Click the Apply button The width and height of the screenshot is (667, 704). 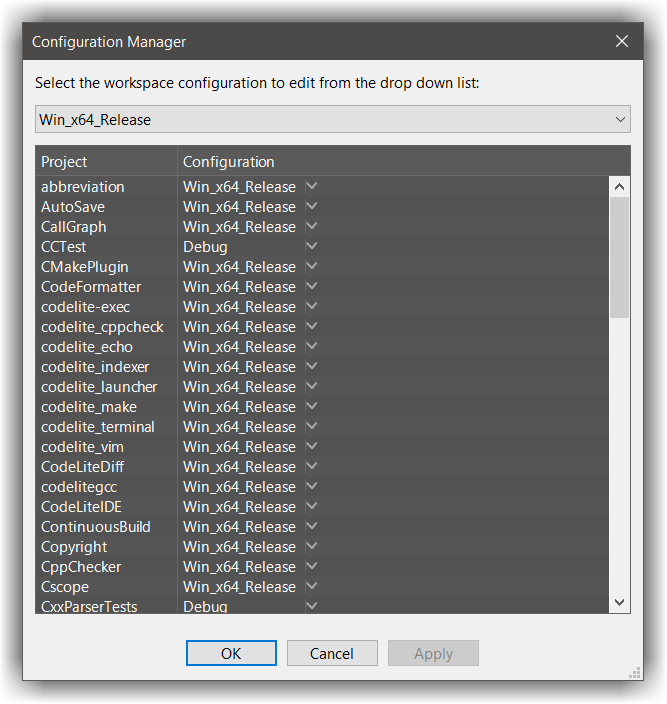tap(433, 653)
